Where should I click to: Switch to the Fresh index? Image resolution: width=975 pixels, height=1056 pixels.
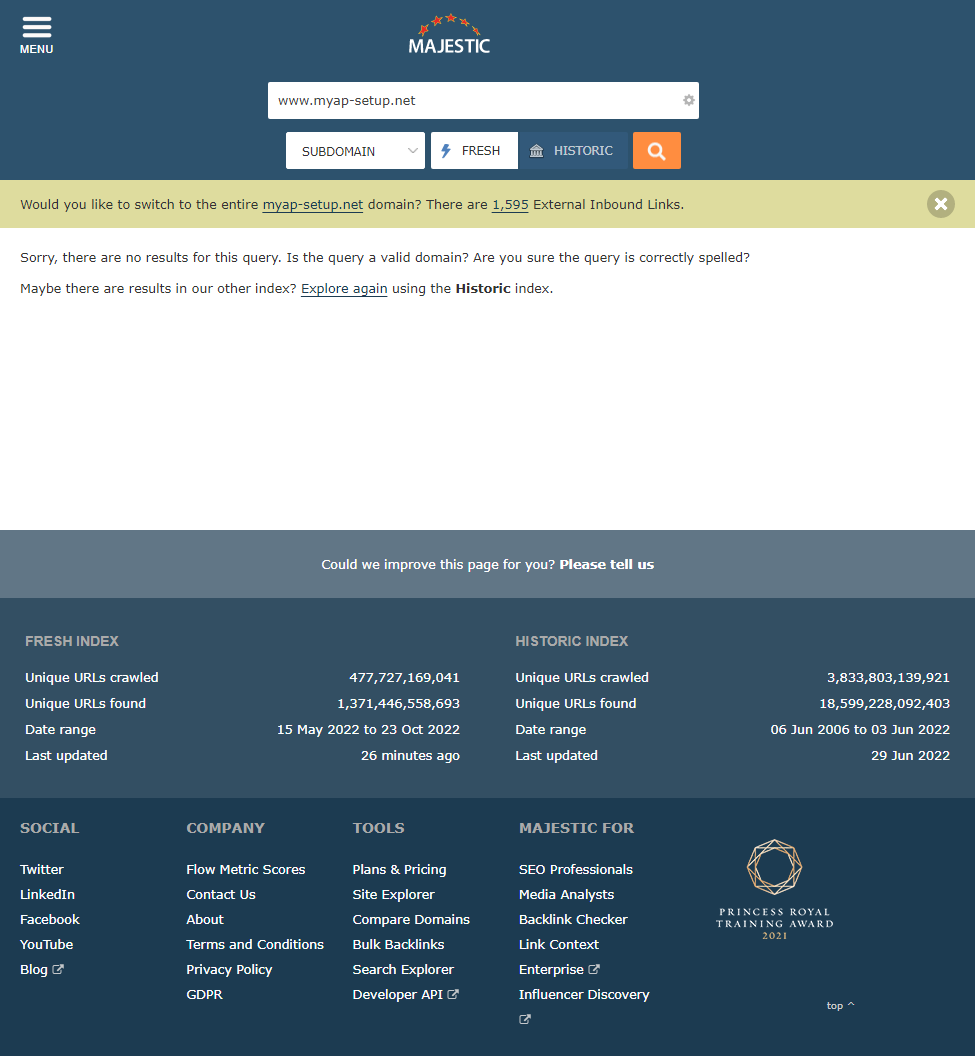point(474,151)
